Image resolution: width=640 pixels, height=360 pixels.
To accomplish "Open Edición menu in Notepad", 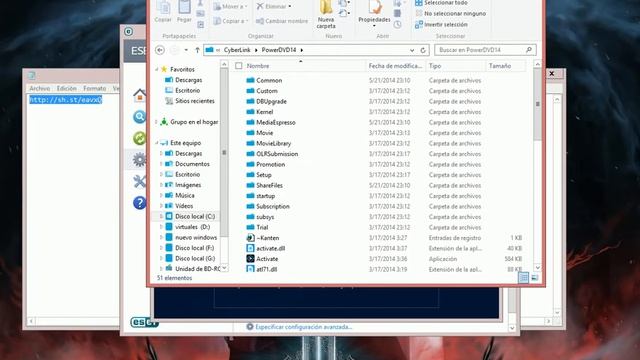I will coord(67,88).
